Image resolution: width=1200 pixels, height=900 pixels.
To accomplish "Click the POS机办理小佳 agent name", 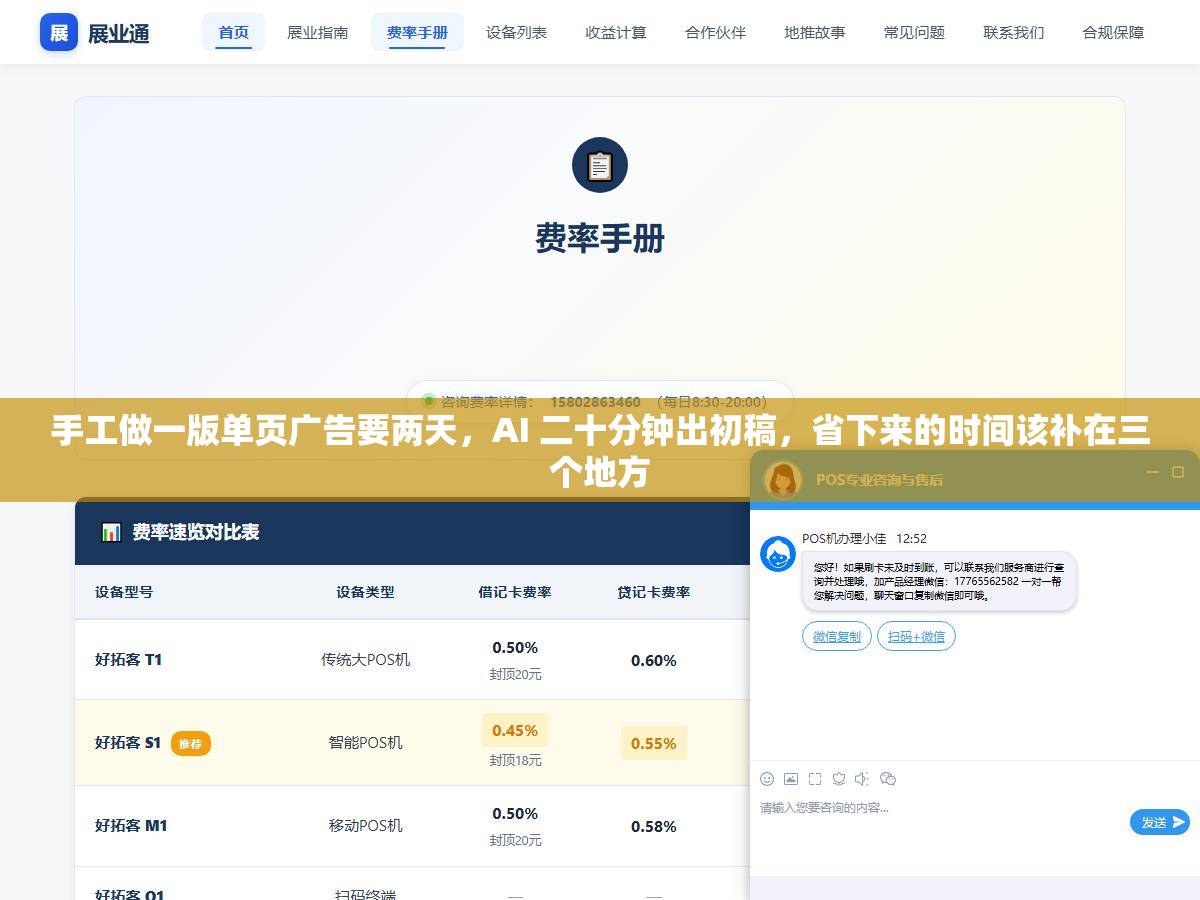I will pos(844,538).
